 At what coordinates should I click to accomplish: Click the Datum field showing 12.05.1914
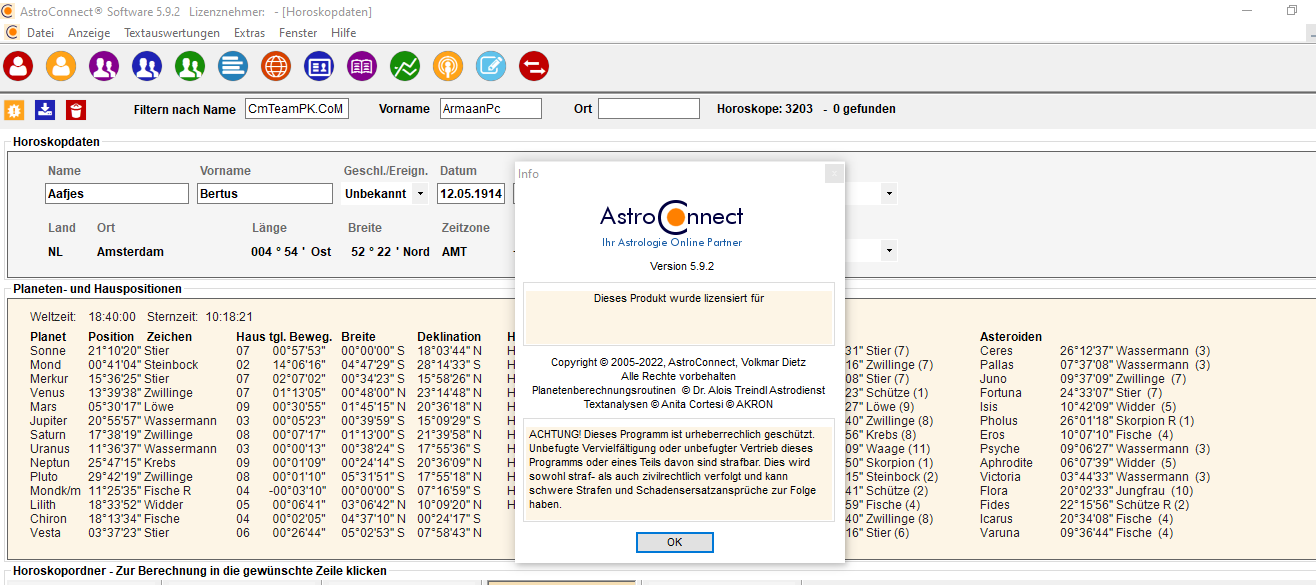471,193
